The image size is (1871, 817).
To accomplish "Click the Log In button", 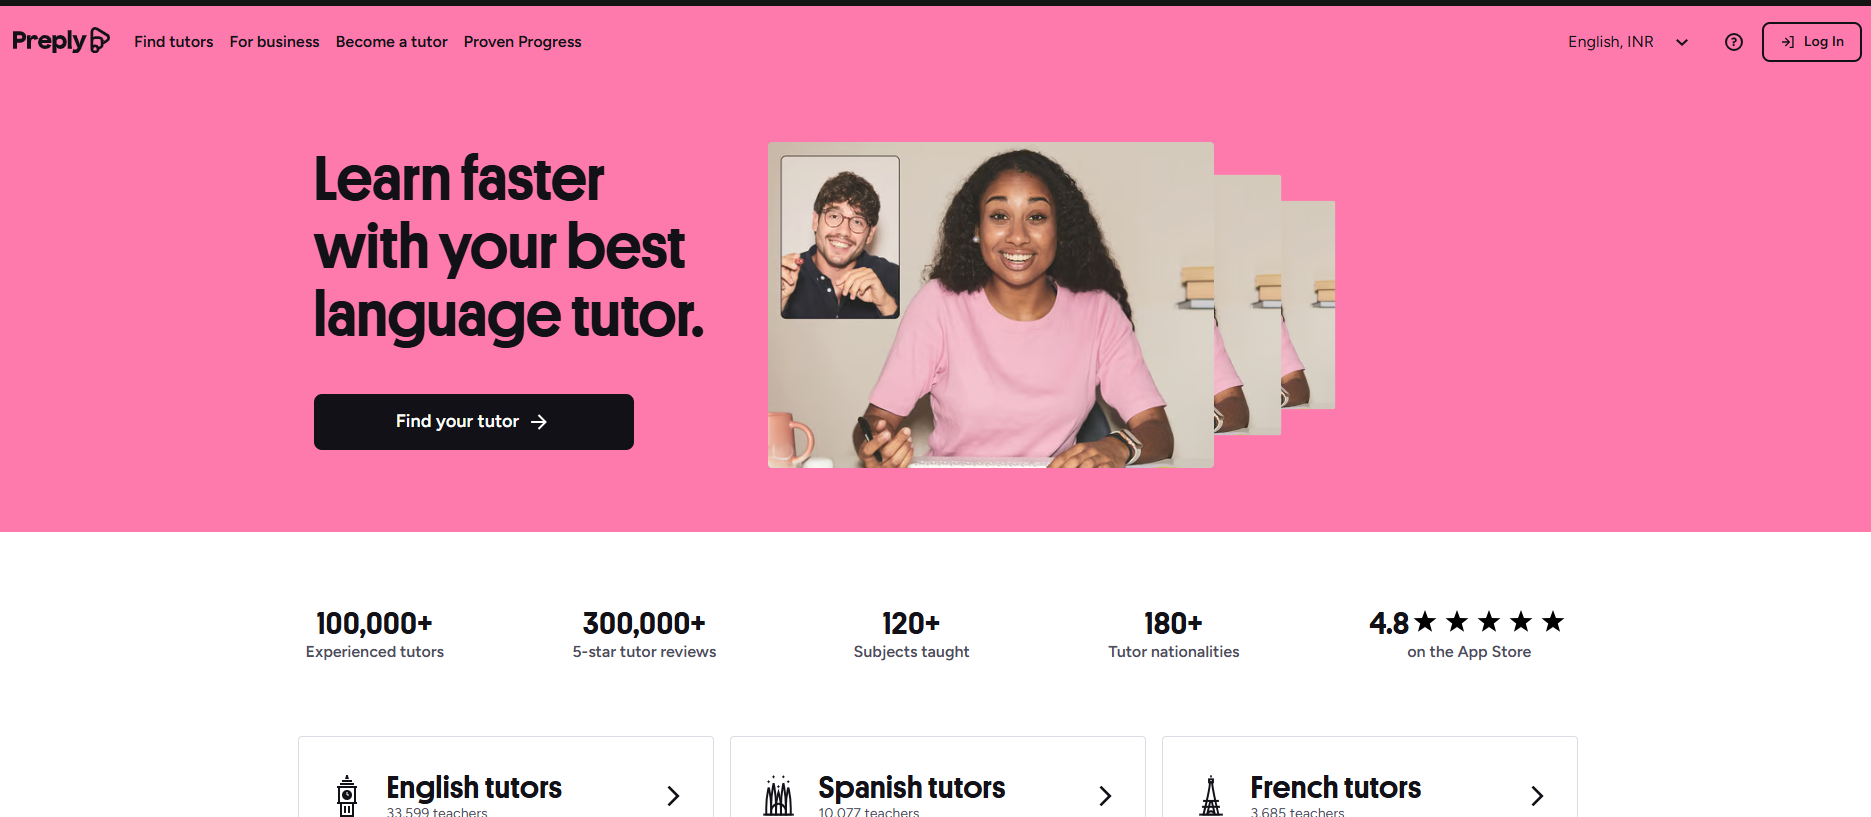I will pos(1811,42).
